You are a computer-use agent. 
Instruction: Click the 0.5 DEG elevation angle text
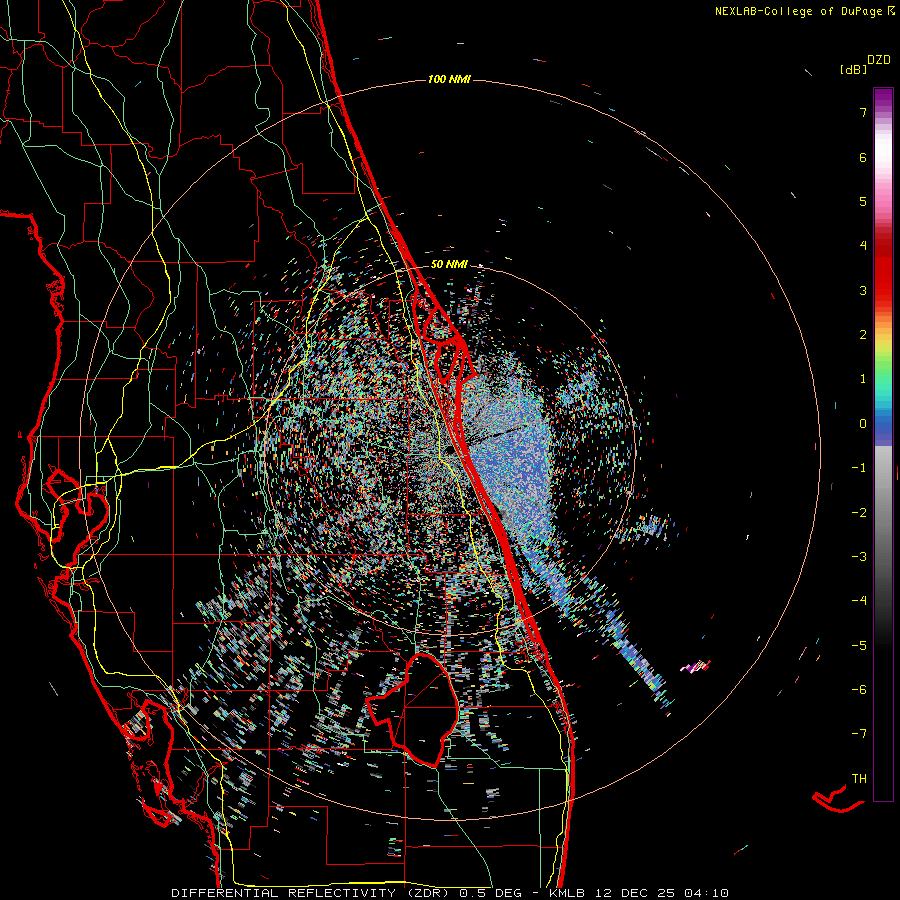click(490, 893)
